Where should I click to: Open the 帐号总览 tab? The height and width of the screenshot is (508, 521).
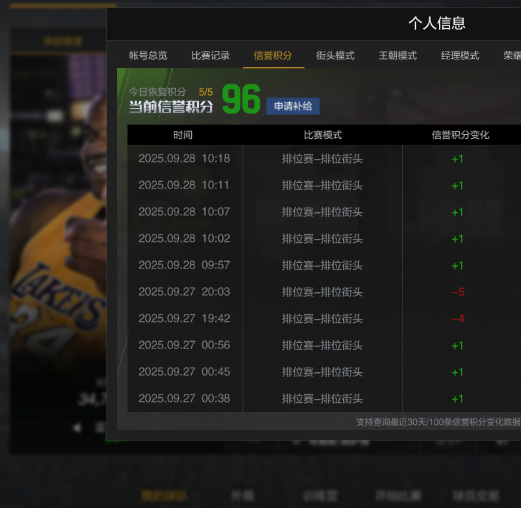pyautogui.click(x=148, y=55)
